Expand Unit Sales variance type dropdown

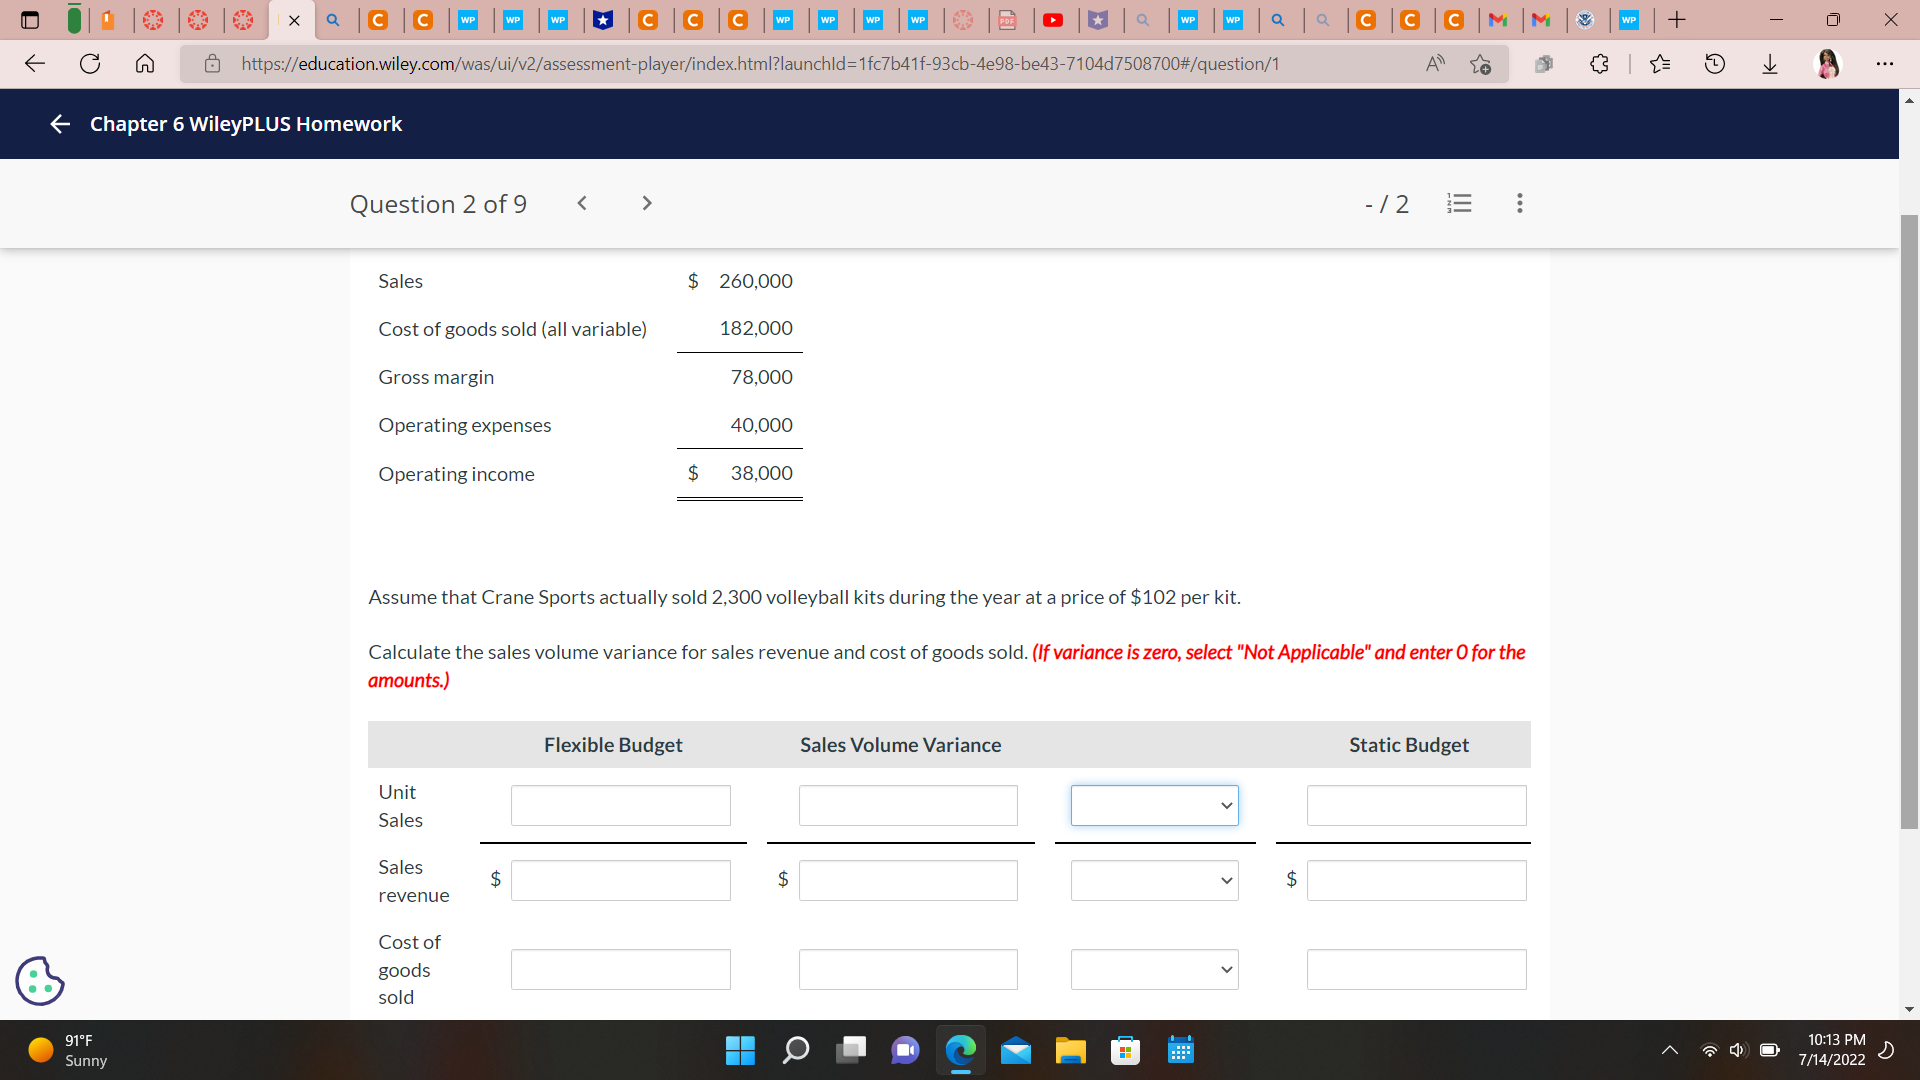pyautogui.click(x=1154, y=806)
